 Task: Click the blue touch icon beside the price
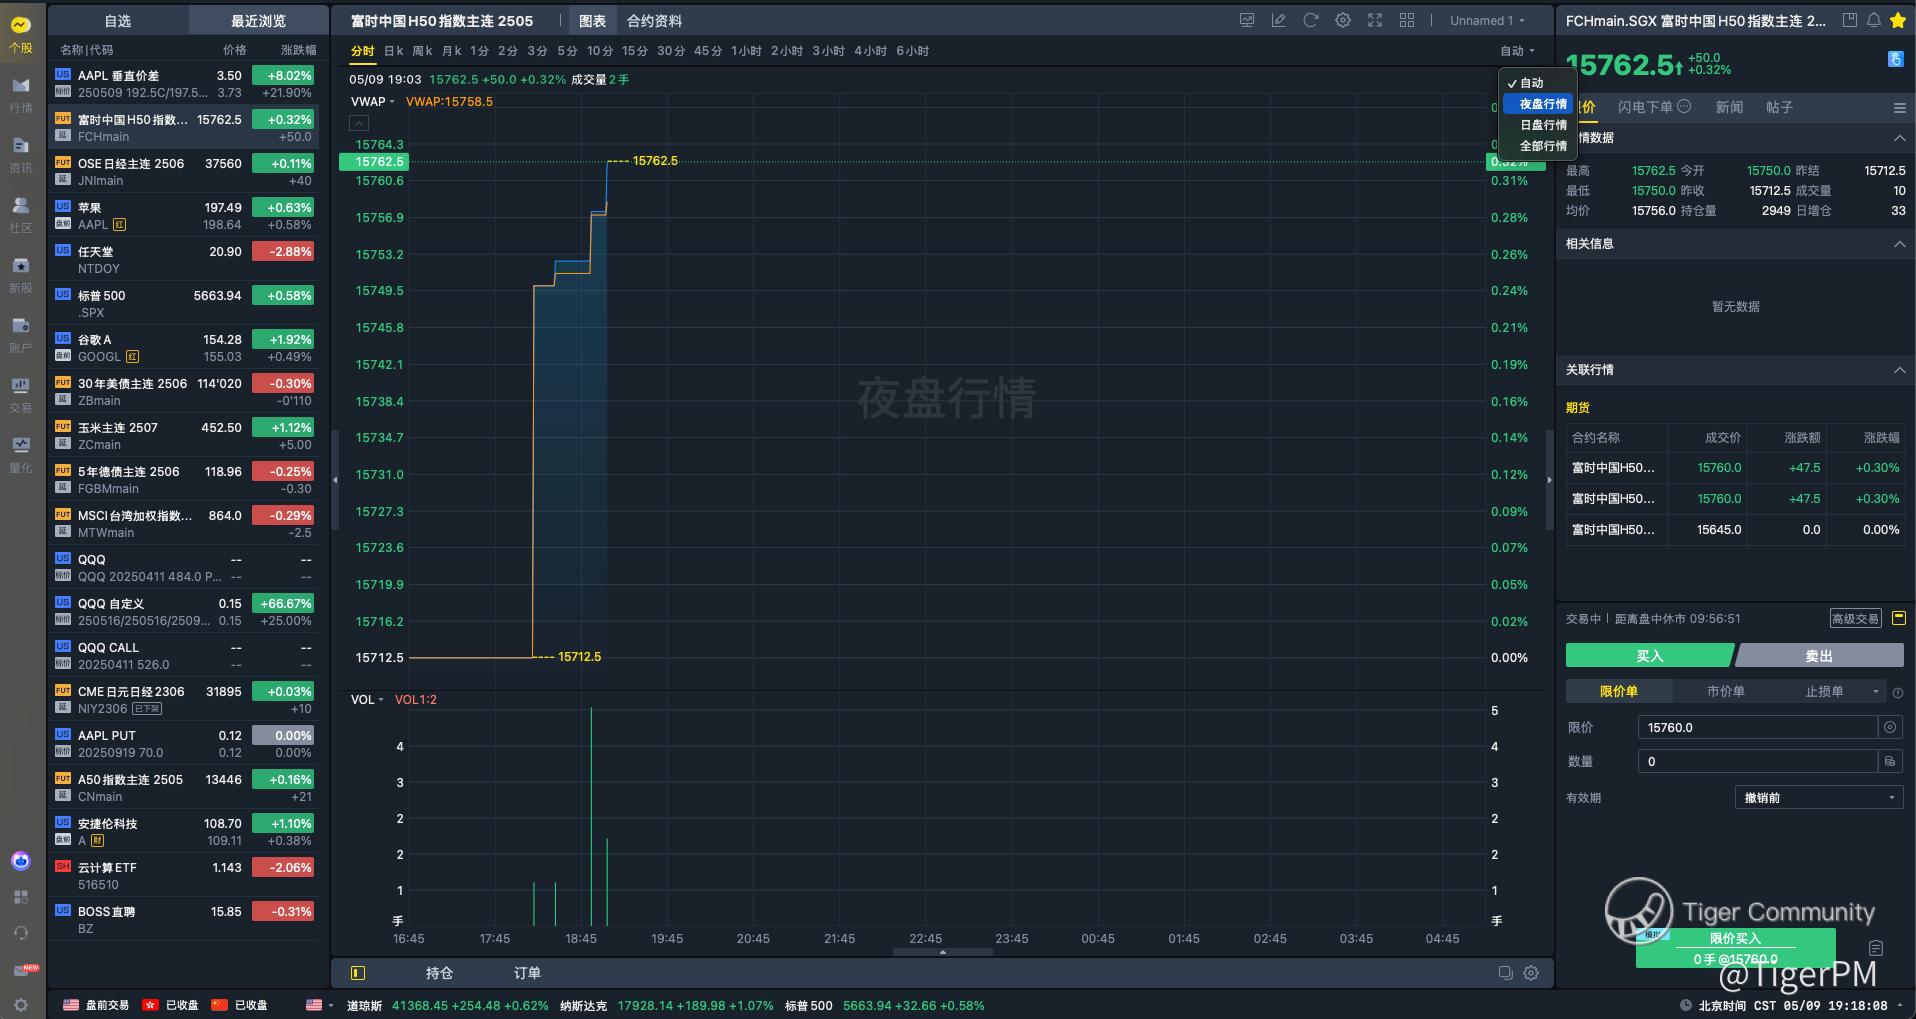[1895, 60]
